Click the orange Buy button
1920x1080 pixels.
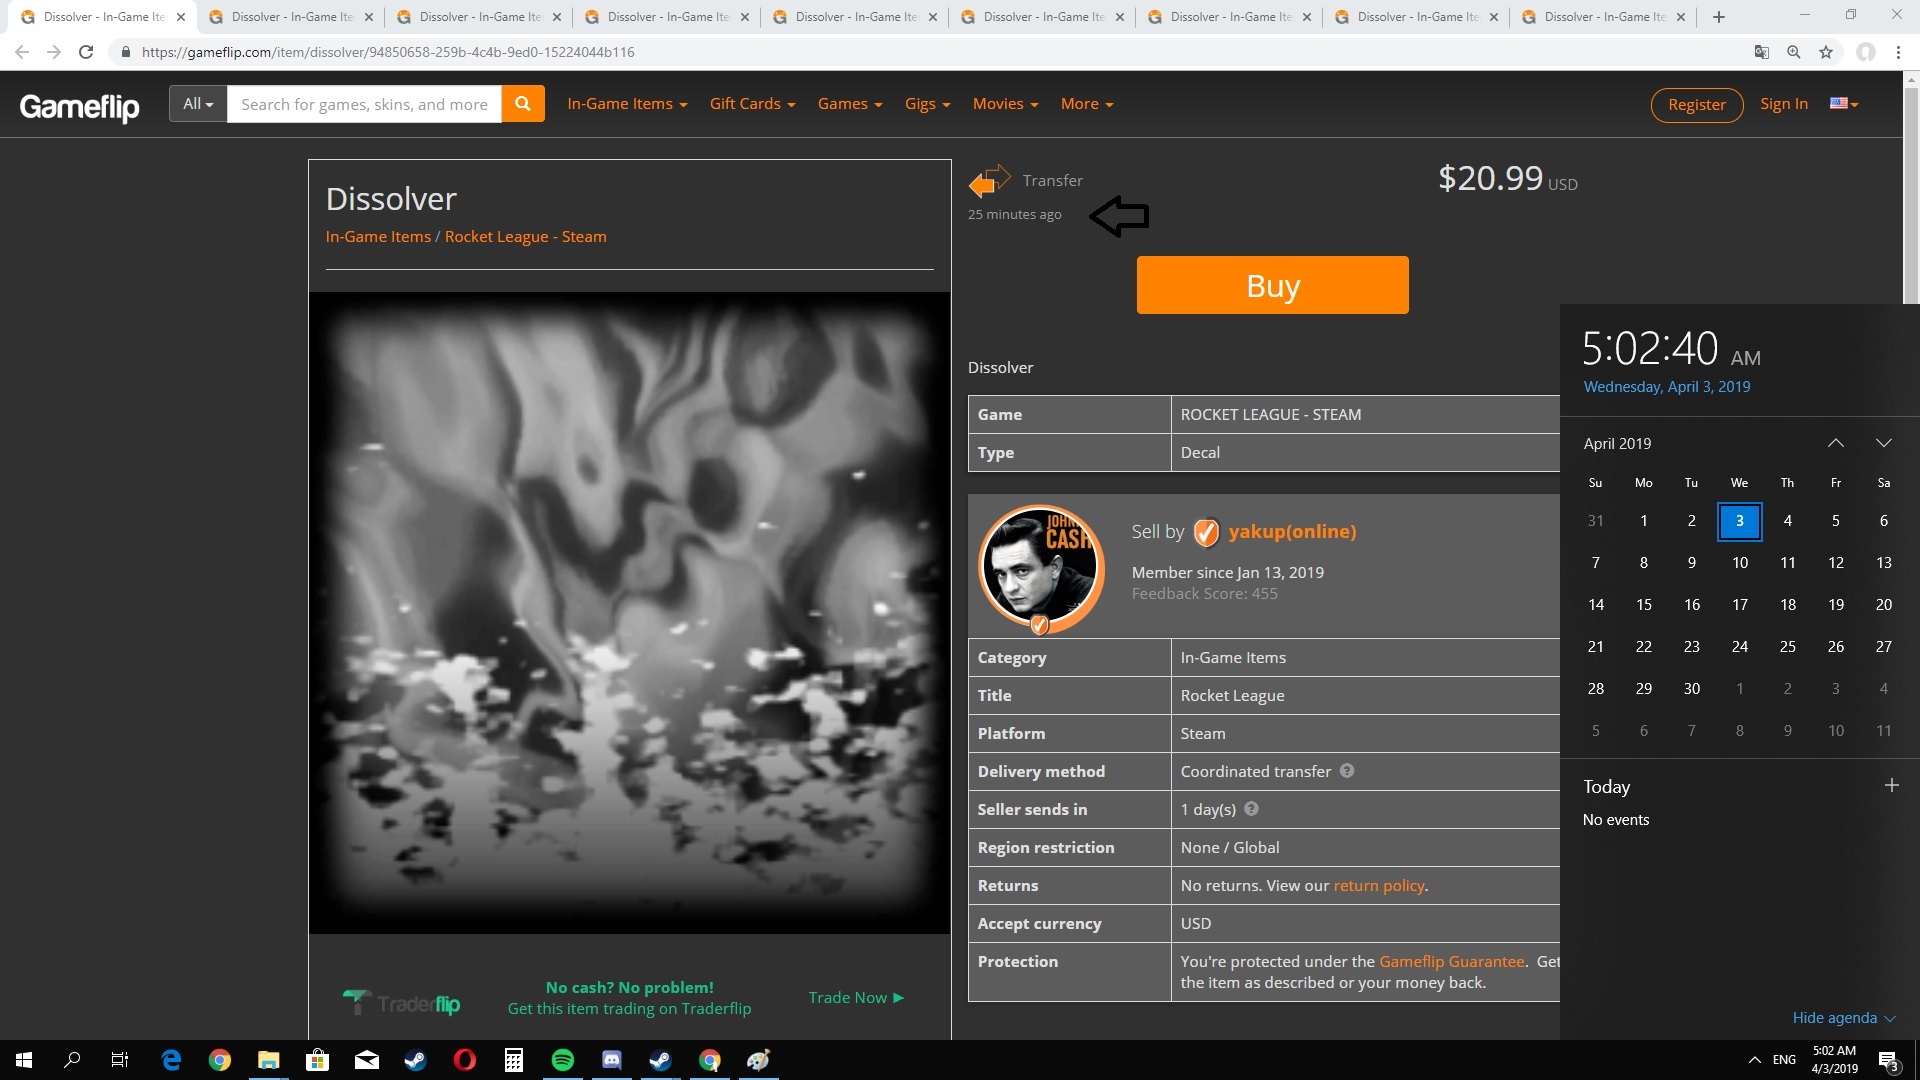pos(1272,286)
